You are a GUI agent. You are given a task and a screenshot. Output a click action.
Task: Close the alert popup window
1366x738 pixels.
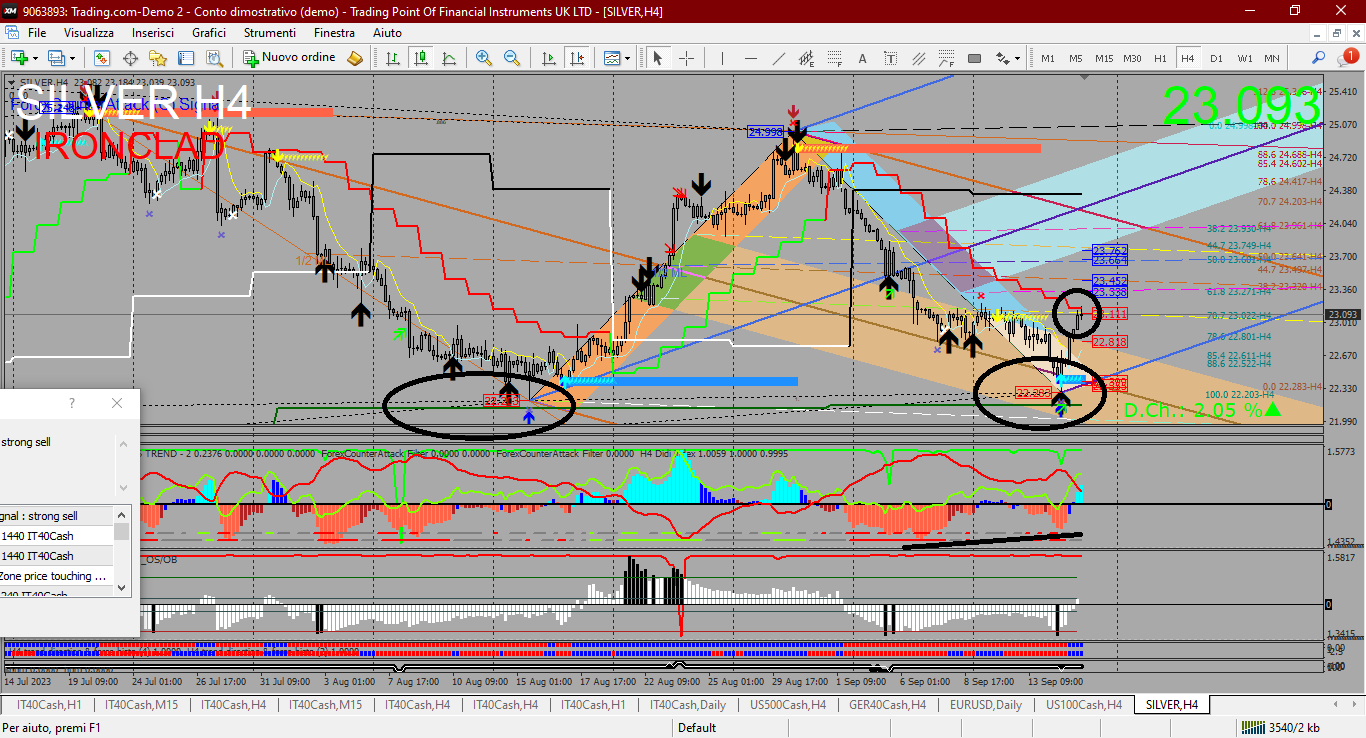(117, 403)
